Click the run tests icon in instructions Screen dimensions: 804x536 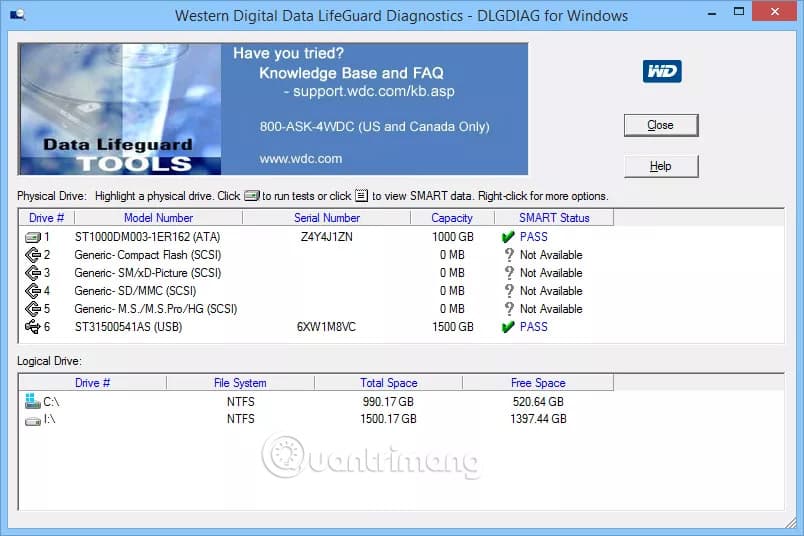[251, 196]
